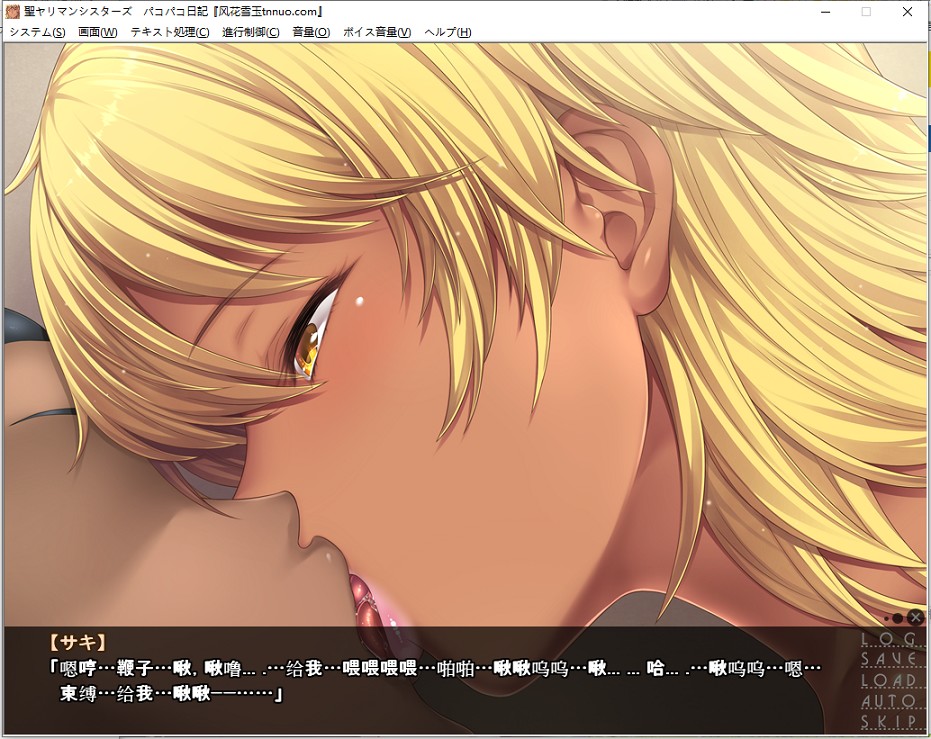Screen dimensions: 931x739
Task: Toggle AUTO play mode
Action: 888,702
